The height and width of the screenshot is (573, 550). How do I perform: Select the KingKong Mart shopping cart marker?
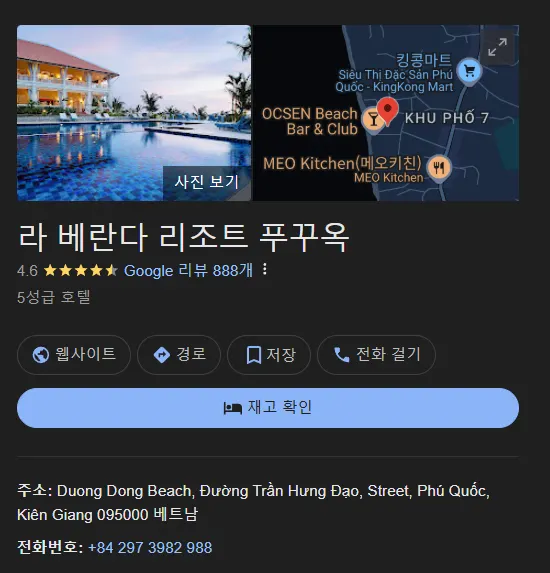[470, 71]
